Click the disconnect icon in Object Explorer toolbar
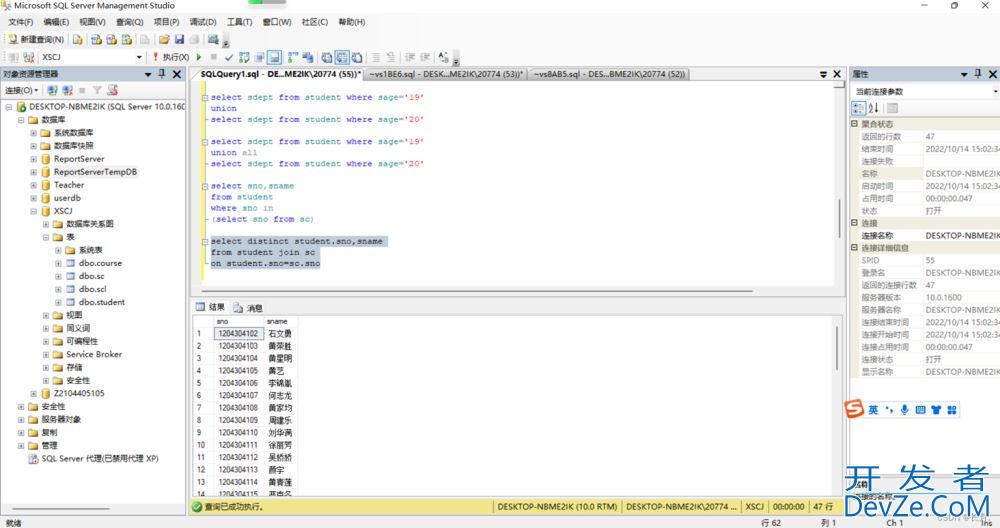This screenshot has width=1000, height=528. click(x=67, y=91)
